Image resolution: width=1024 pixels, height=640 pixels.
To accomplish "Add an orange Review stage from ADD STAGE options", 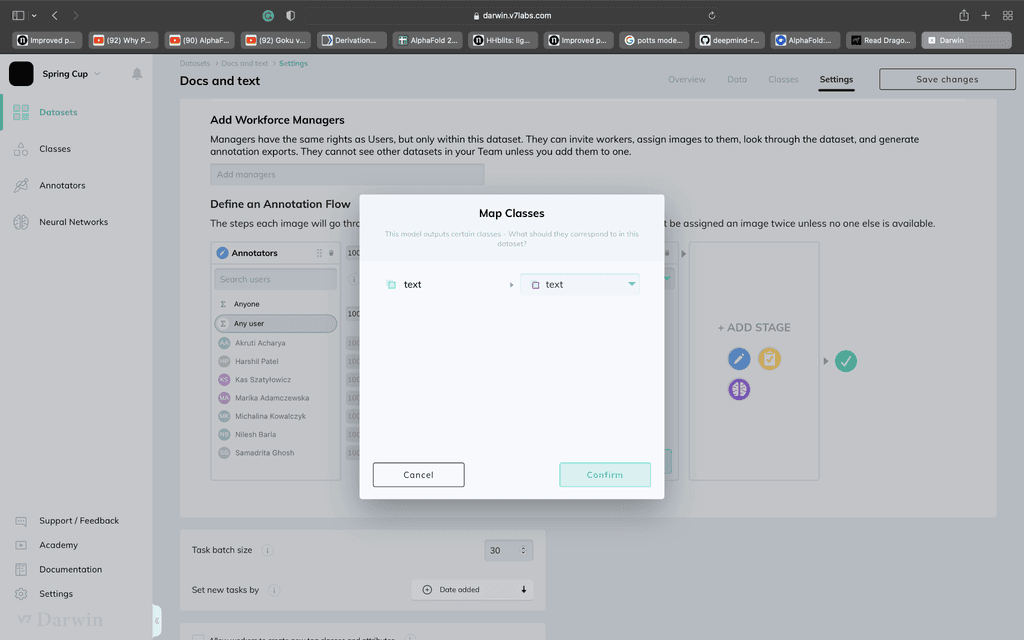I will click(769, 359).
